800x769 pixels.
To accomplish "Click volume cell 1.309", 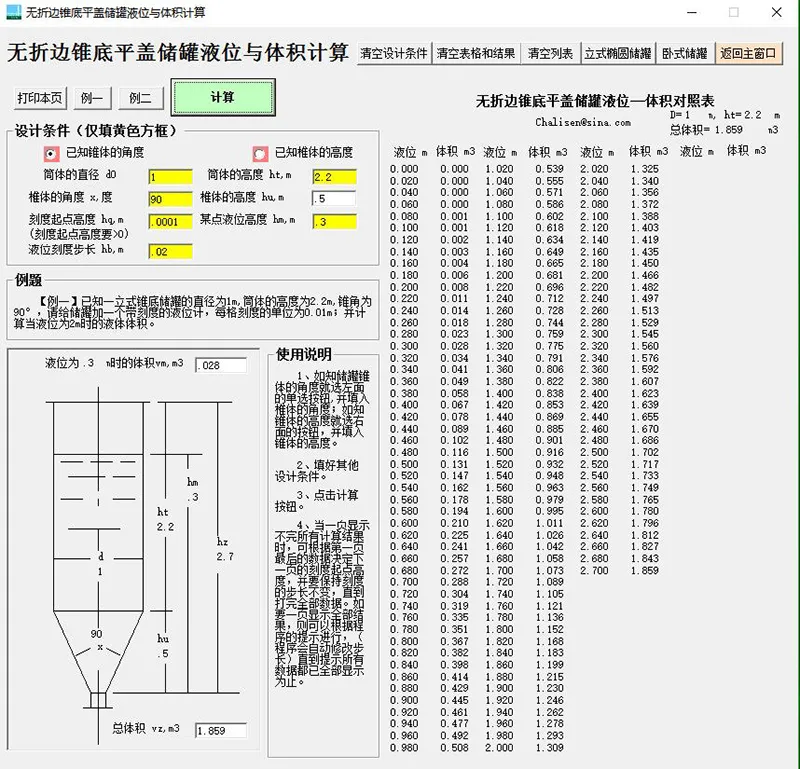I will [549, 748].
